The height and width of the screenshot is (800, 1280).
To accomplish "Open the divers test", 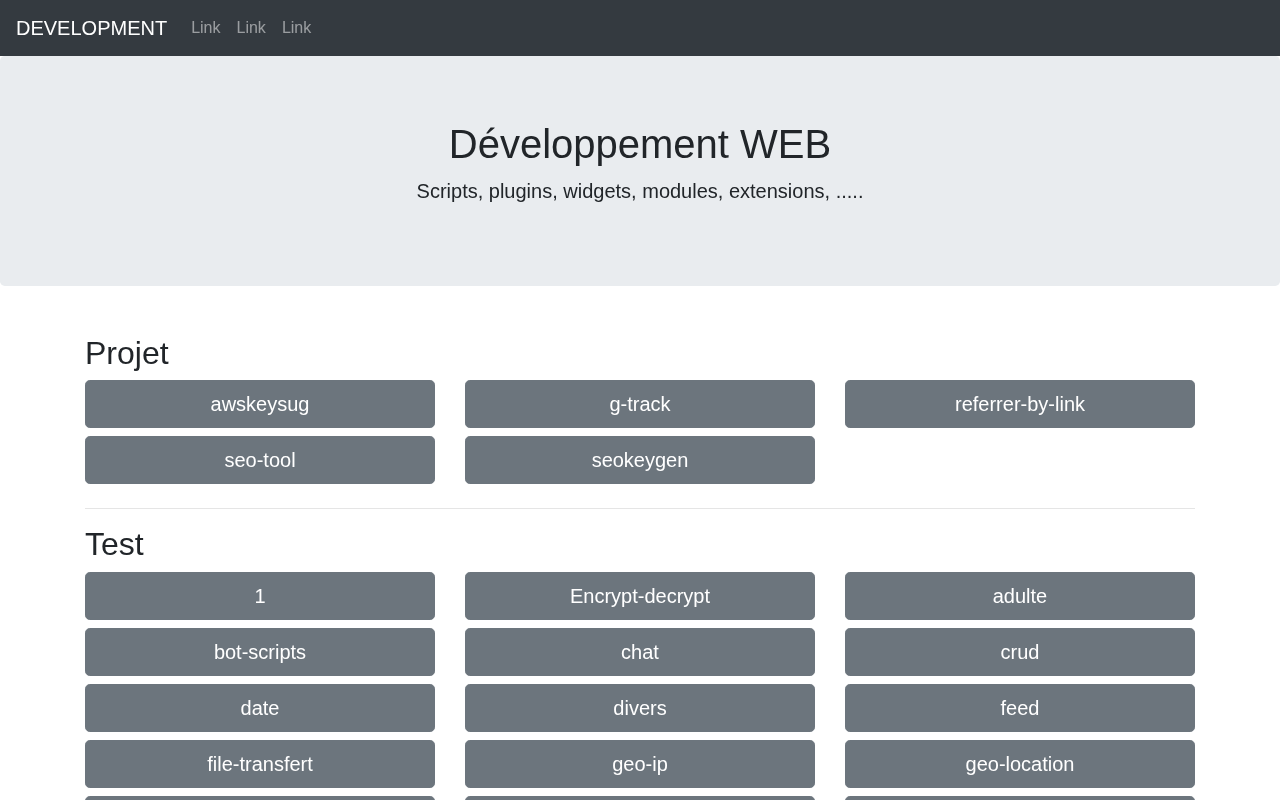I will pyautogui.click(x=640, y=708).
